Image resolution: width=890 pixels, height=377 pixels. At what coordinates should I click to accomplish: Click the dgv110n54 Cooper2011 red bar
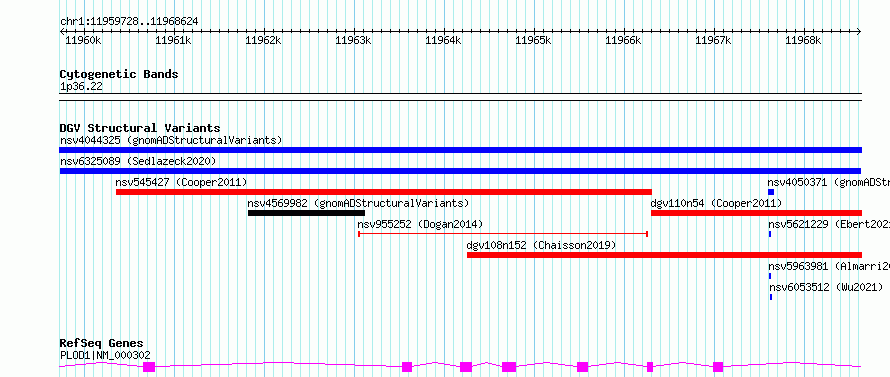pyautogui.click(x=756, y=213)
